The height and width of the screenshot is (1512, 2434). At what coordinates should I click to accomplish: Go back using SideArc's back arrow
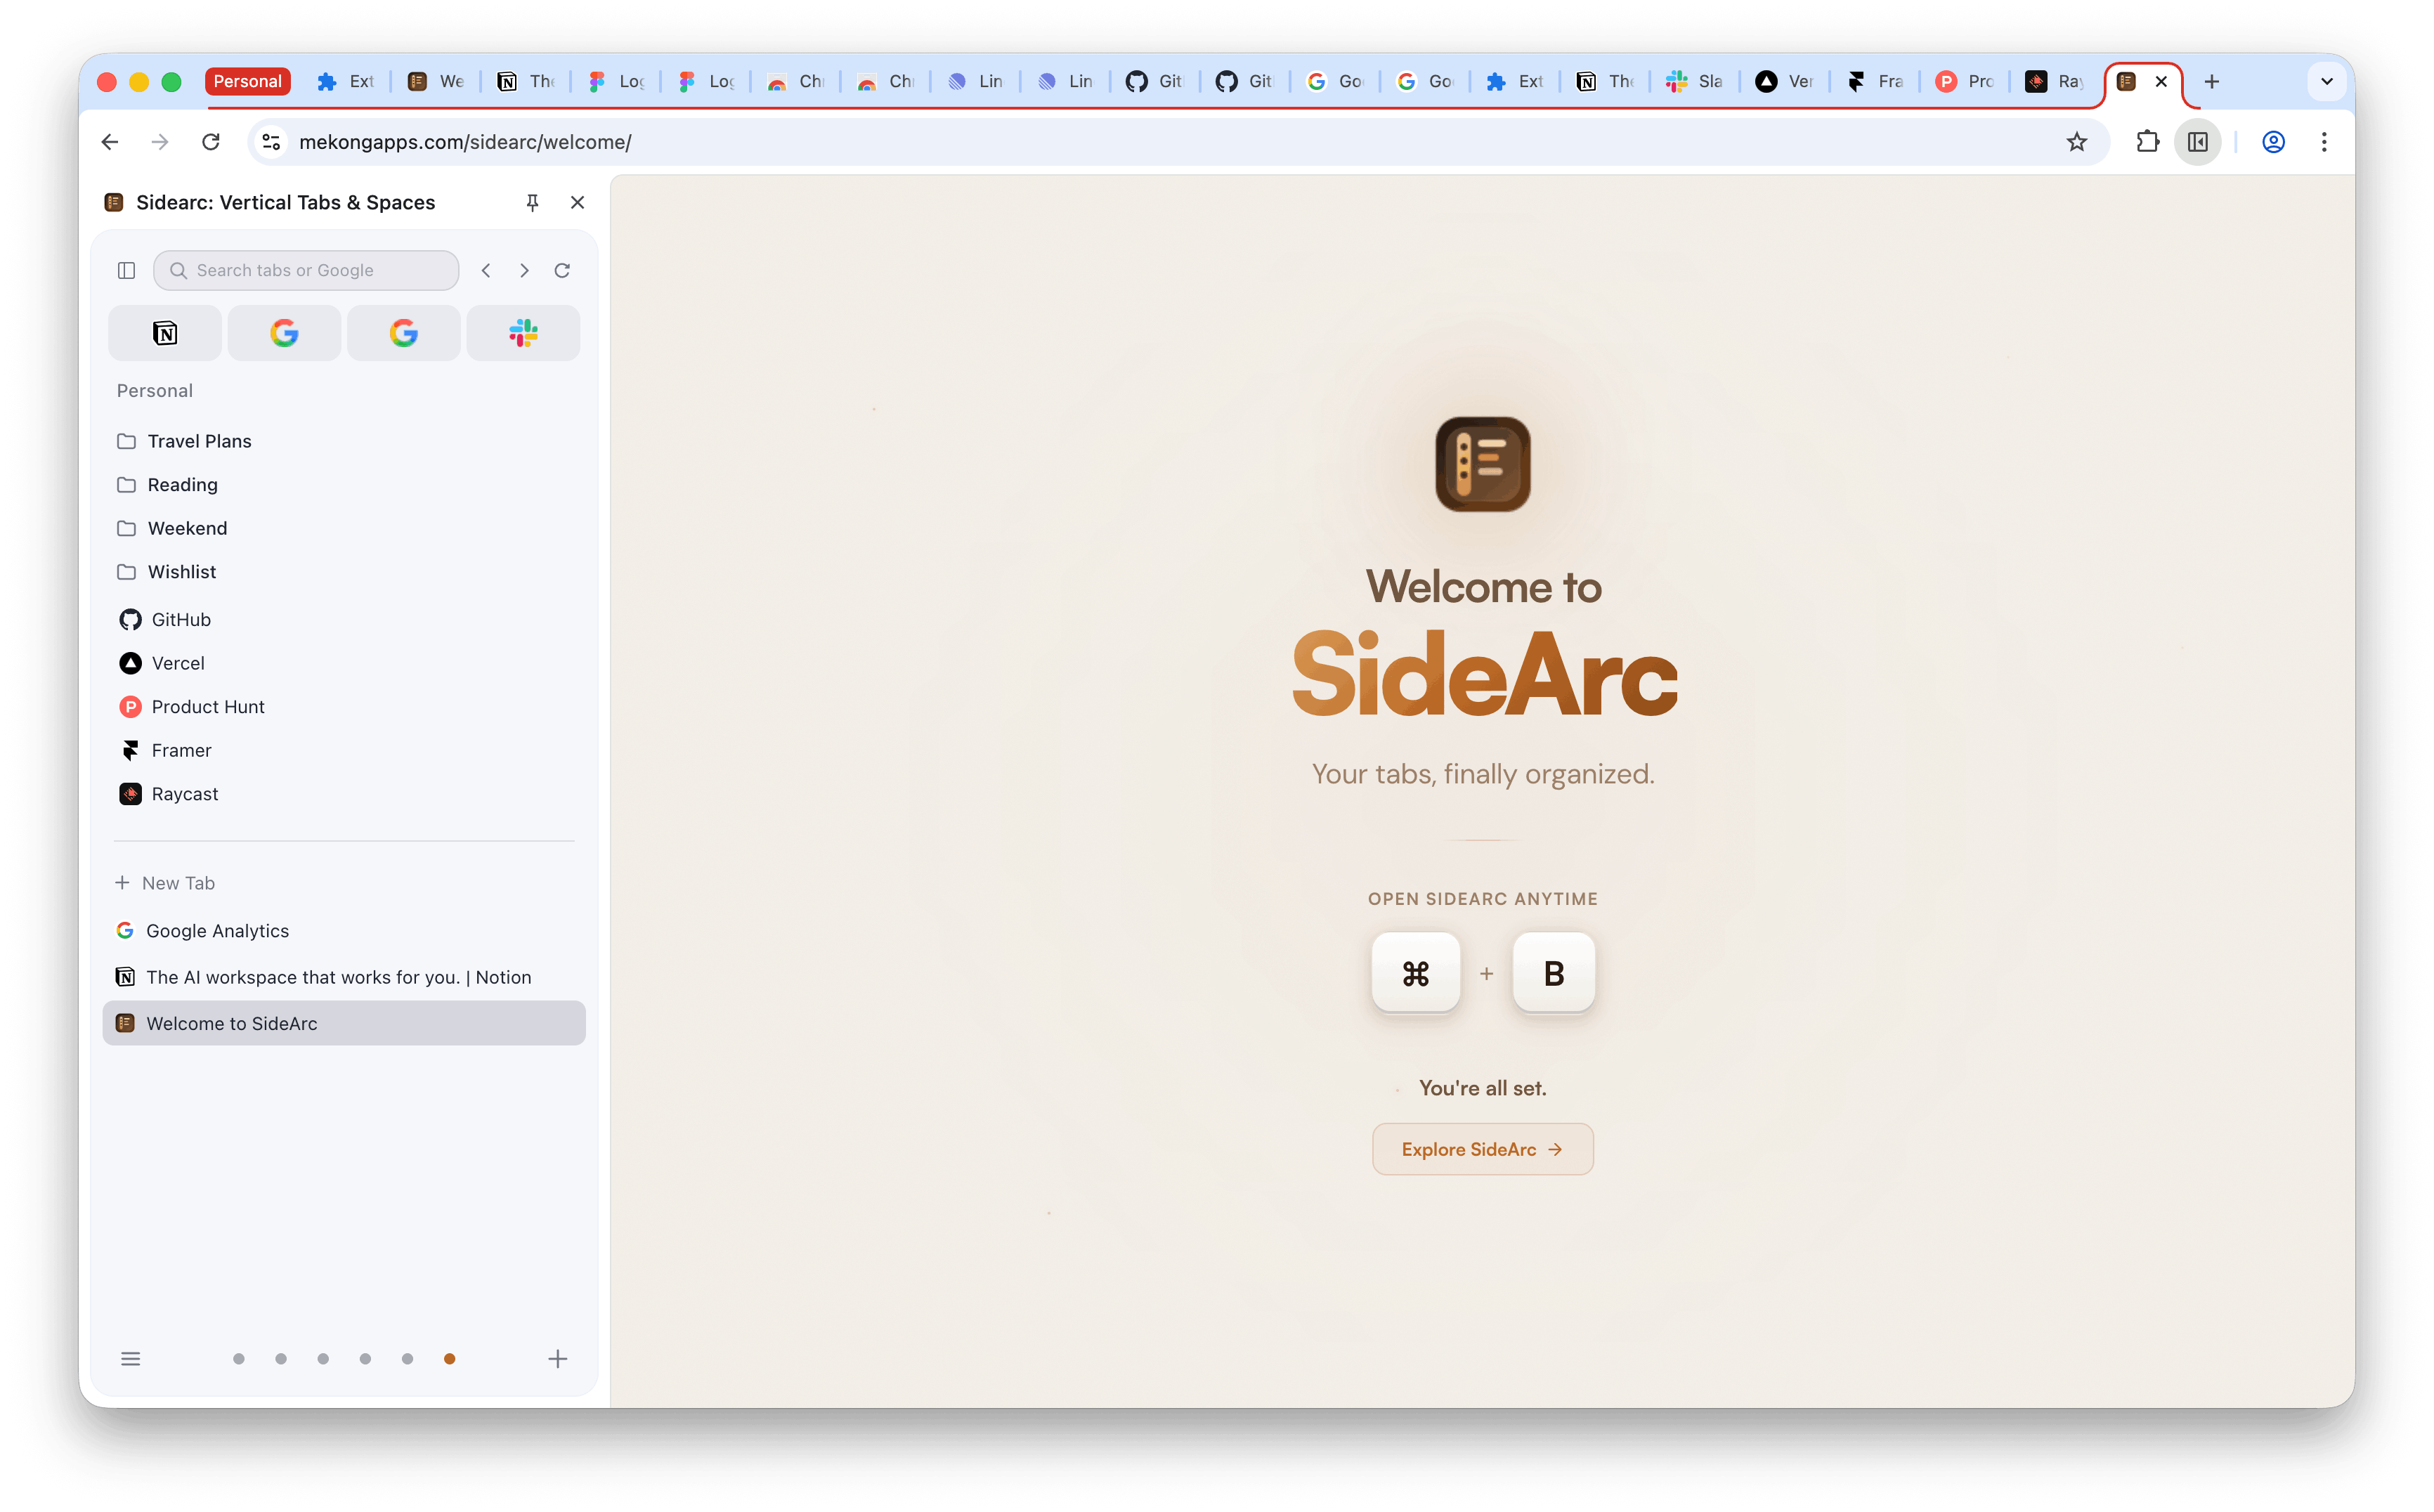[486, 270]
